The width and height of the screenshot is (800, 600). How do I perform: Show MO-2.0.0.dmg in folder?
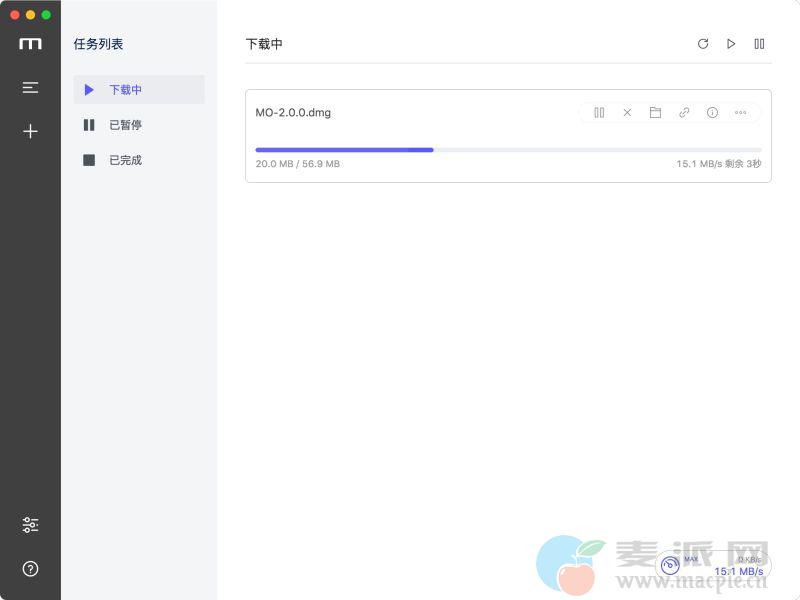[655, 113]
